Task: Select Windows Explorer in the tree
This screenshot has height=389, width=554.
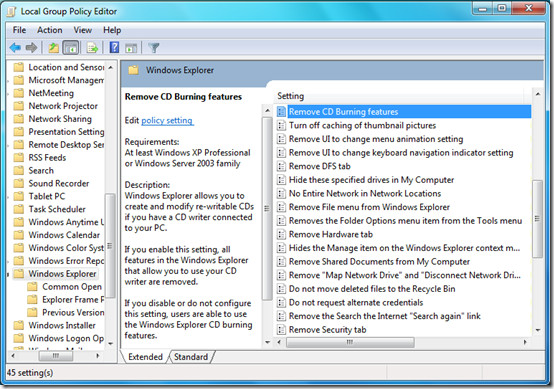Action: [62, 274]
